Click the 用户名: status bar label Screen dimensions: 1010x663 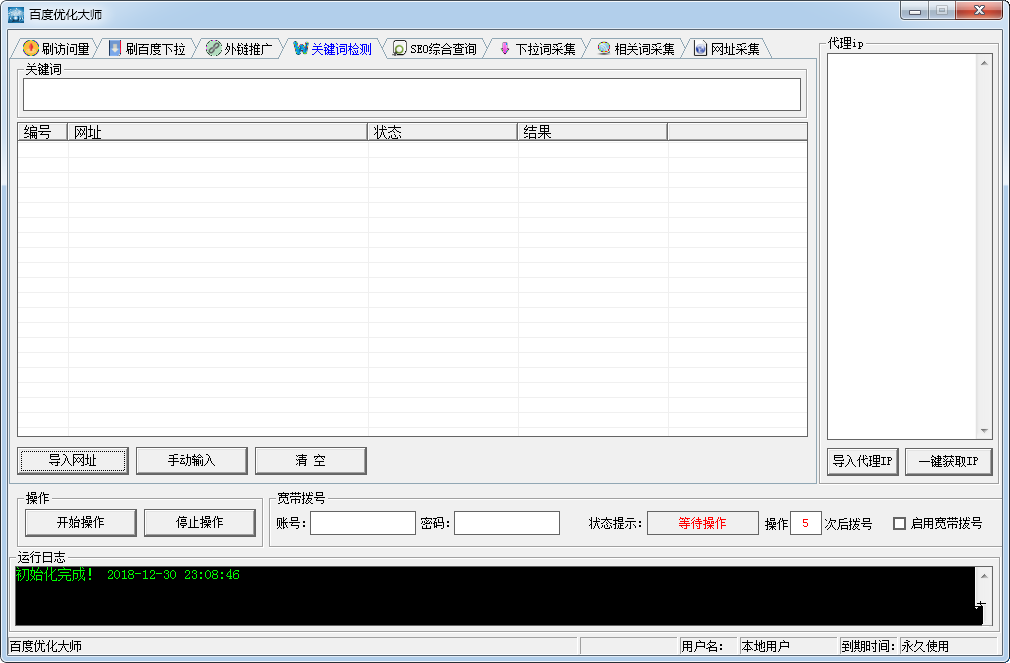pyautogui.click(x=702, y=646)
